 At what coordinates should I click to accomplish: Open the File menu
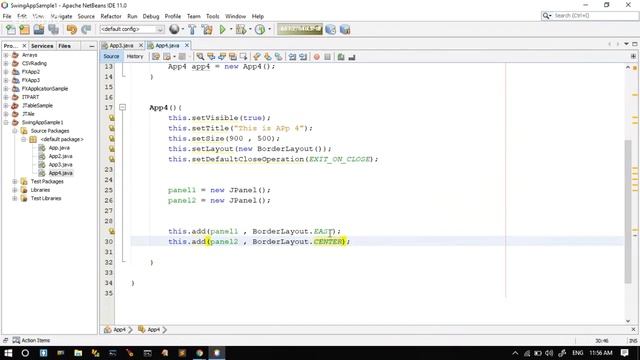tap(7, 16)
